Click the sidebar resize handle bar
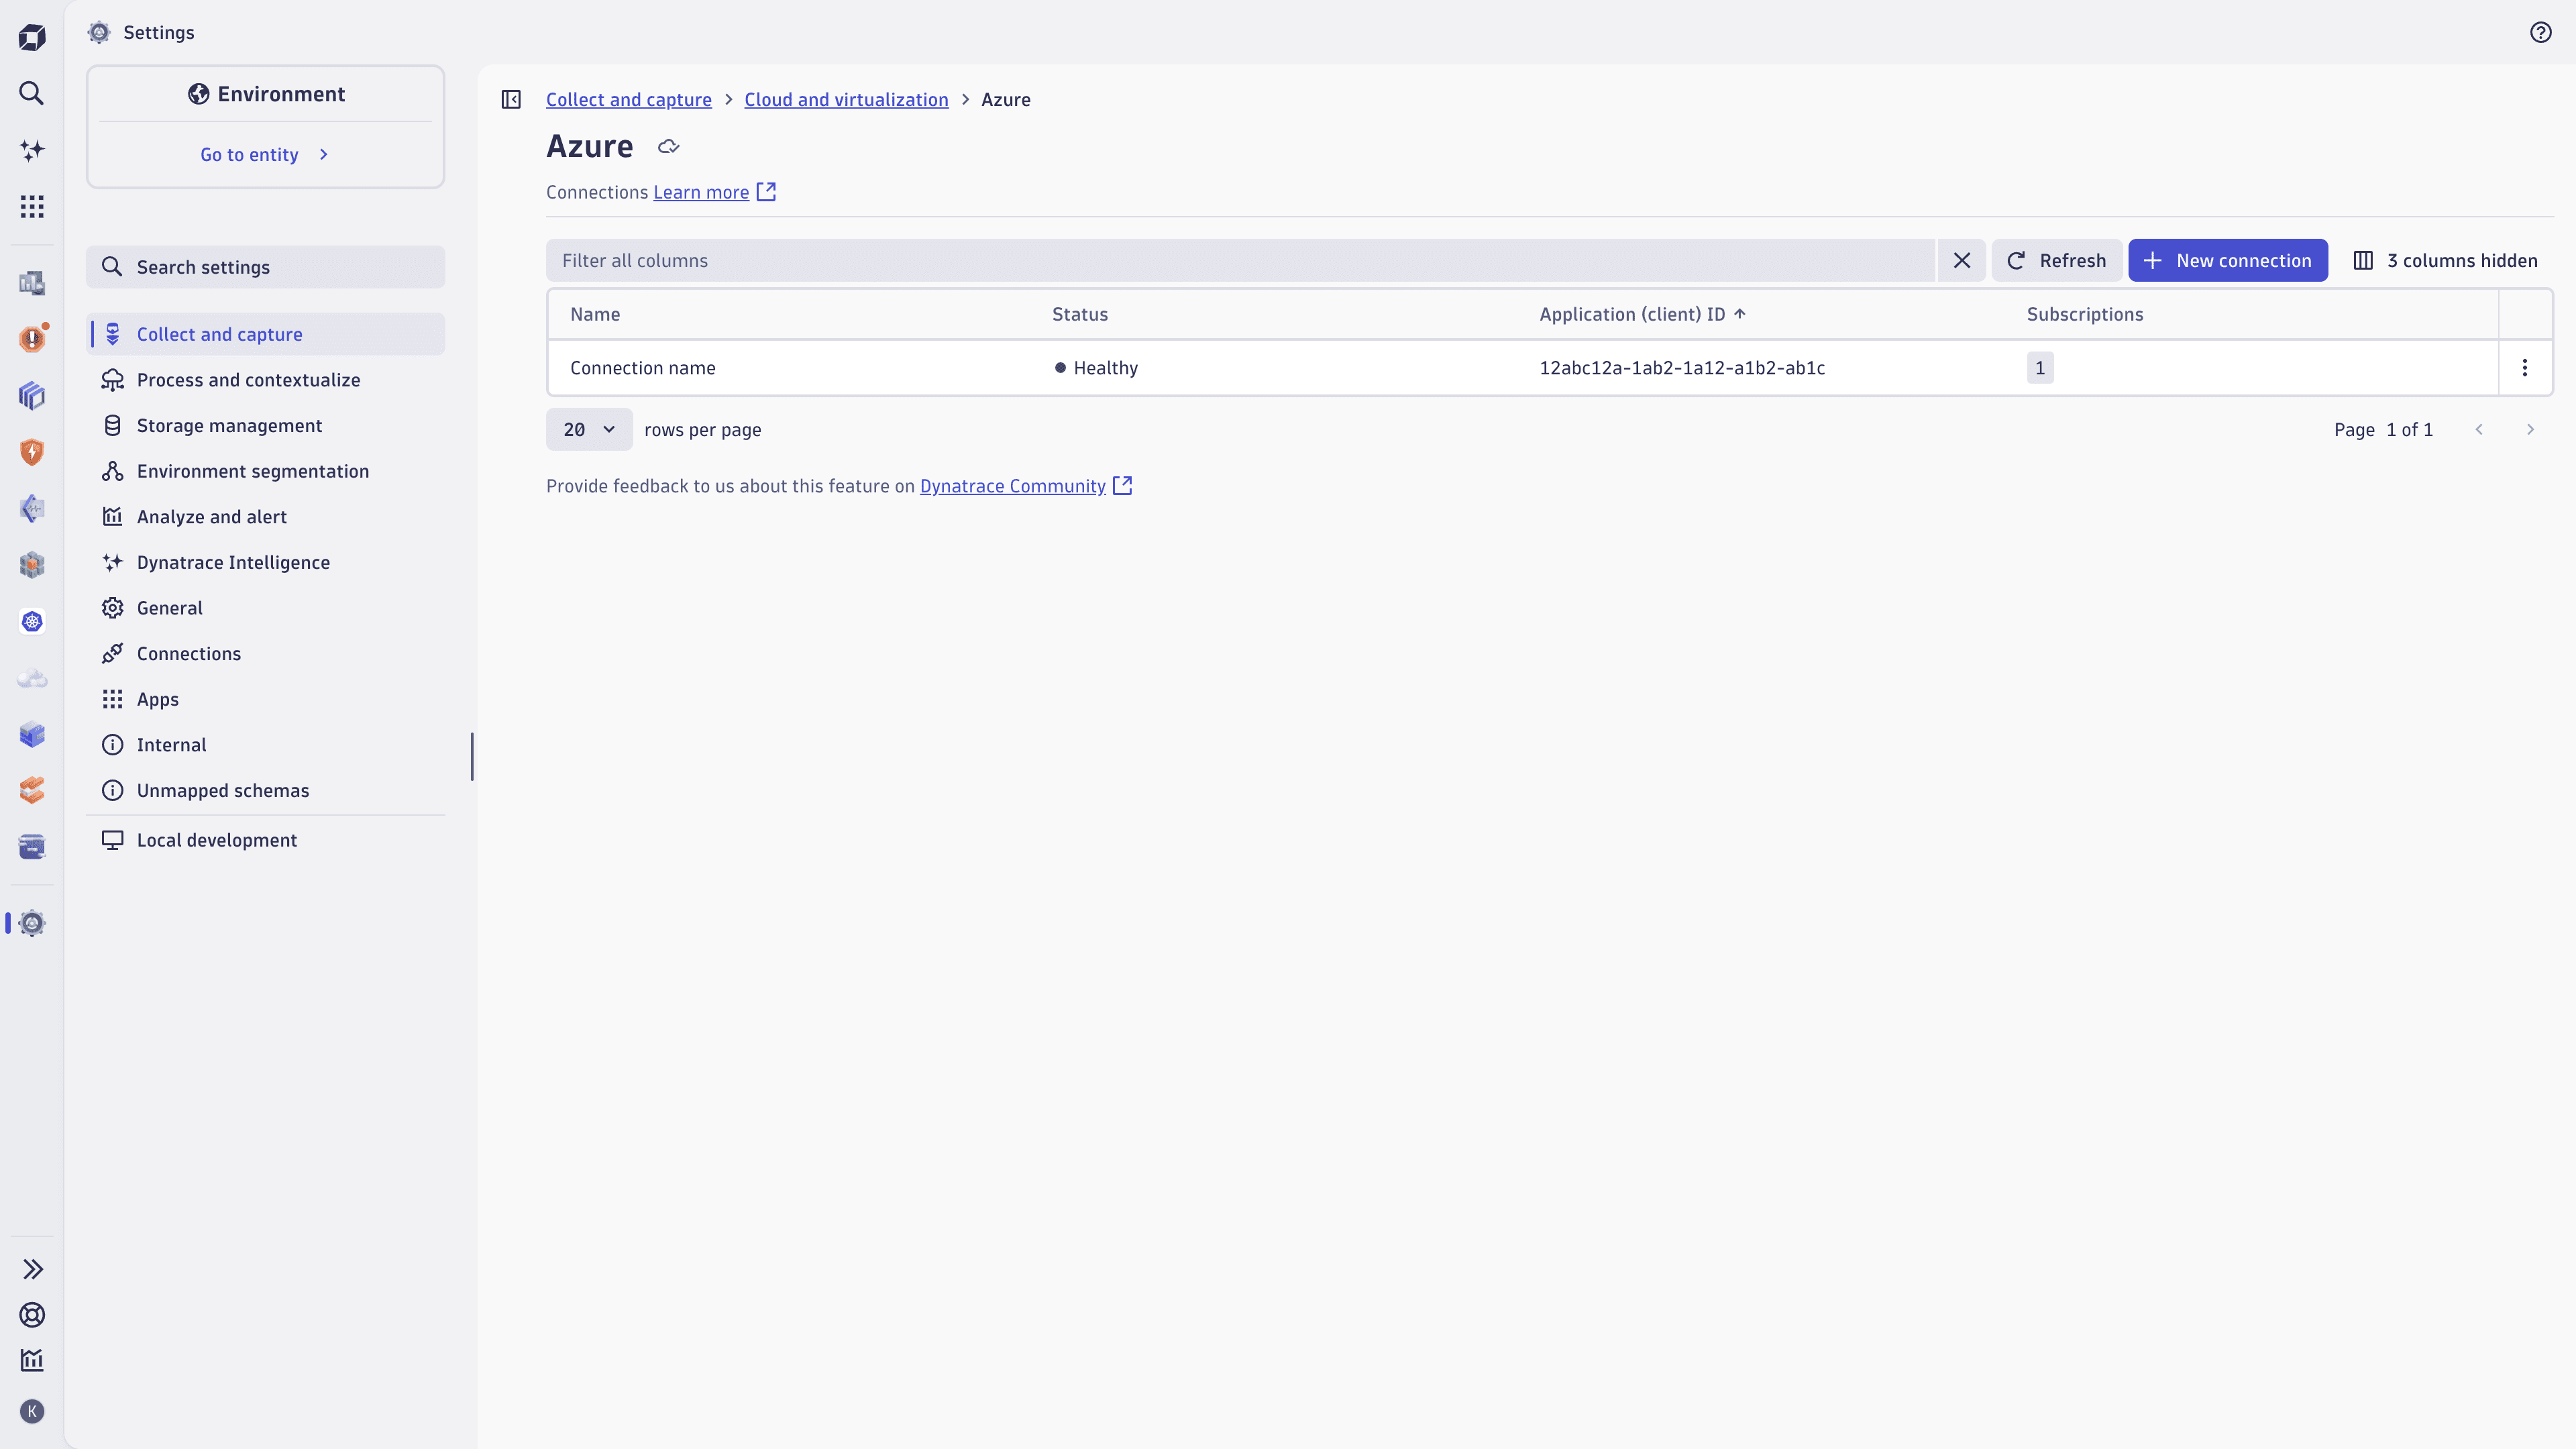The height and width of the screenshot is (1449, 2576). pos(472,756)
